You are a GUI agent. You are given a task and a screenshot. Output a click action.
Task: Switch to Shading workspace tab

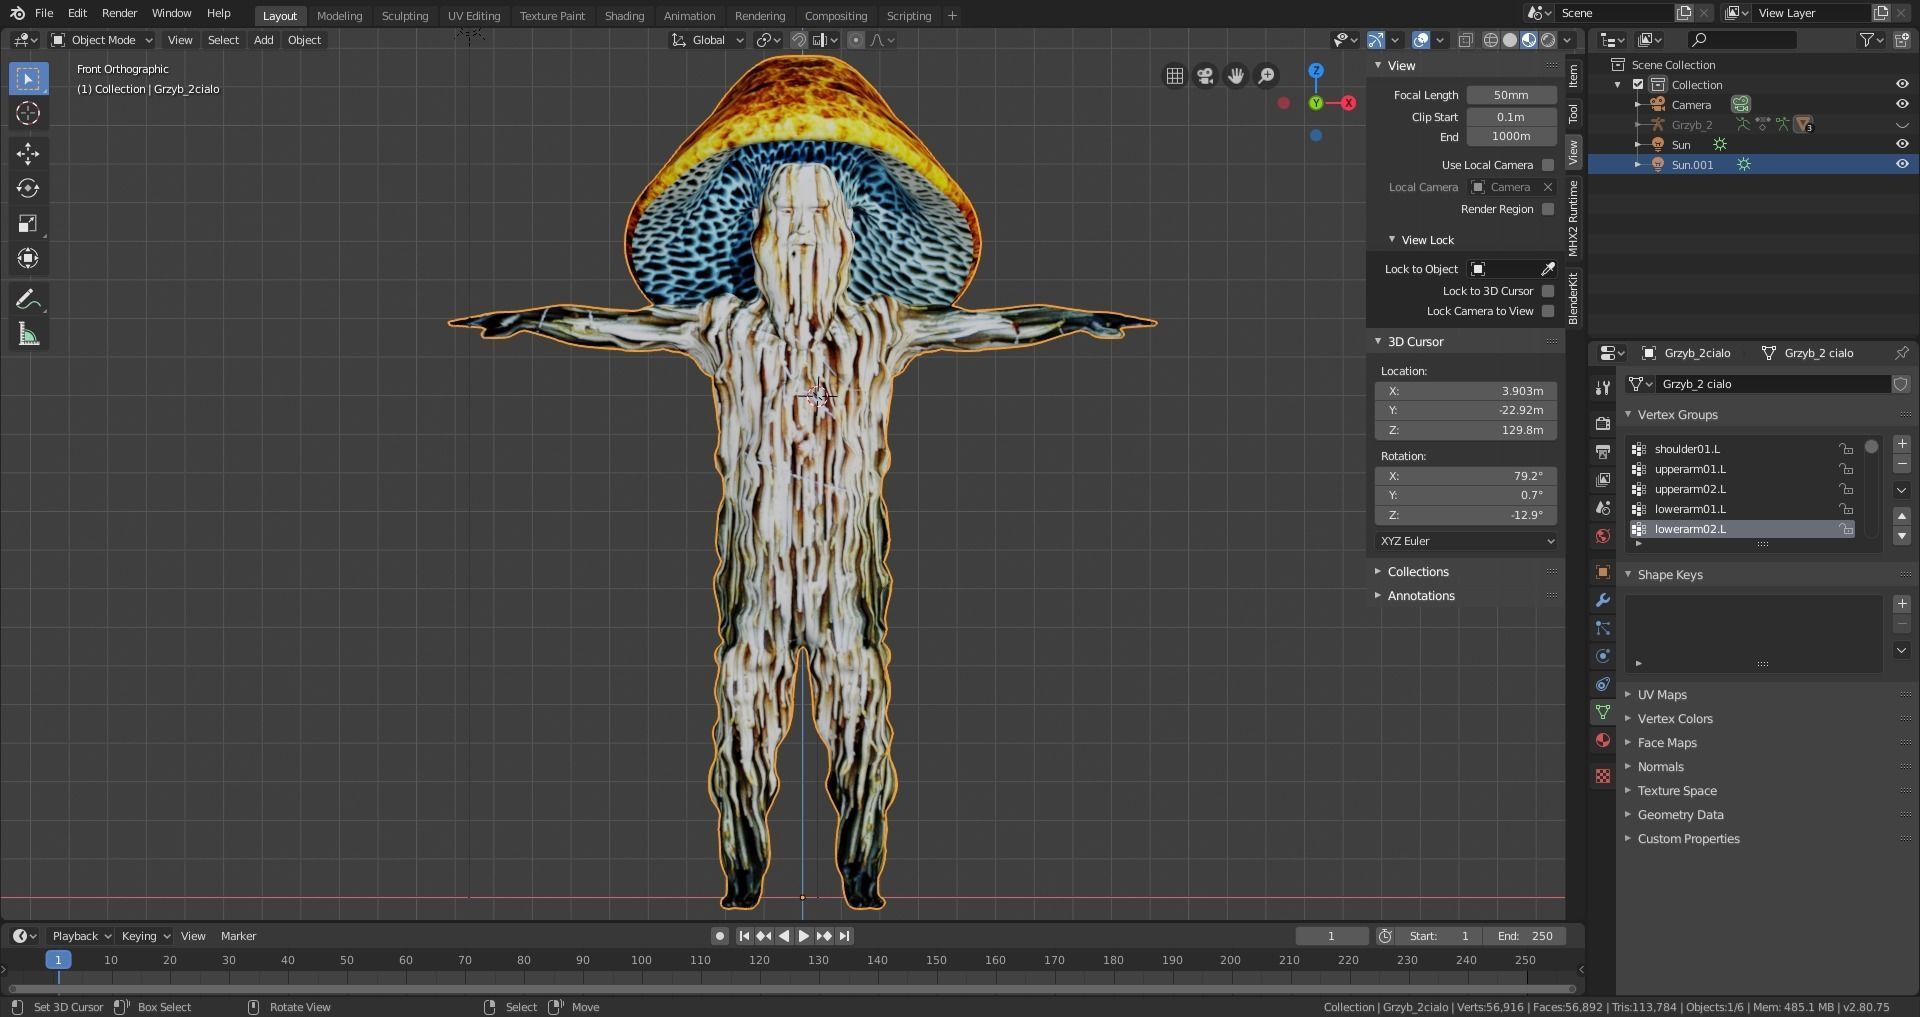(624, 16)
